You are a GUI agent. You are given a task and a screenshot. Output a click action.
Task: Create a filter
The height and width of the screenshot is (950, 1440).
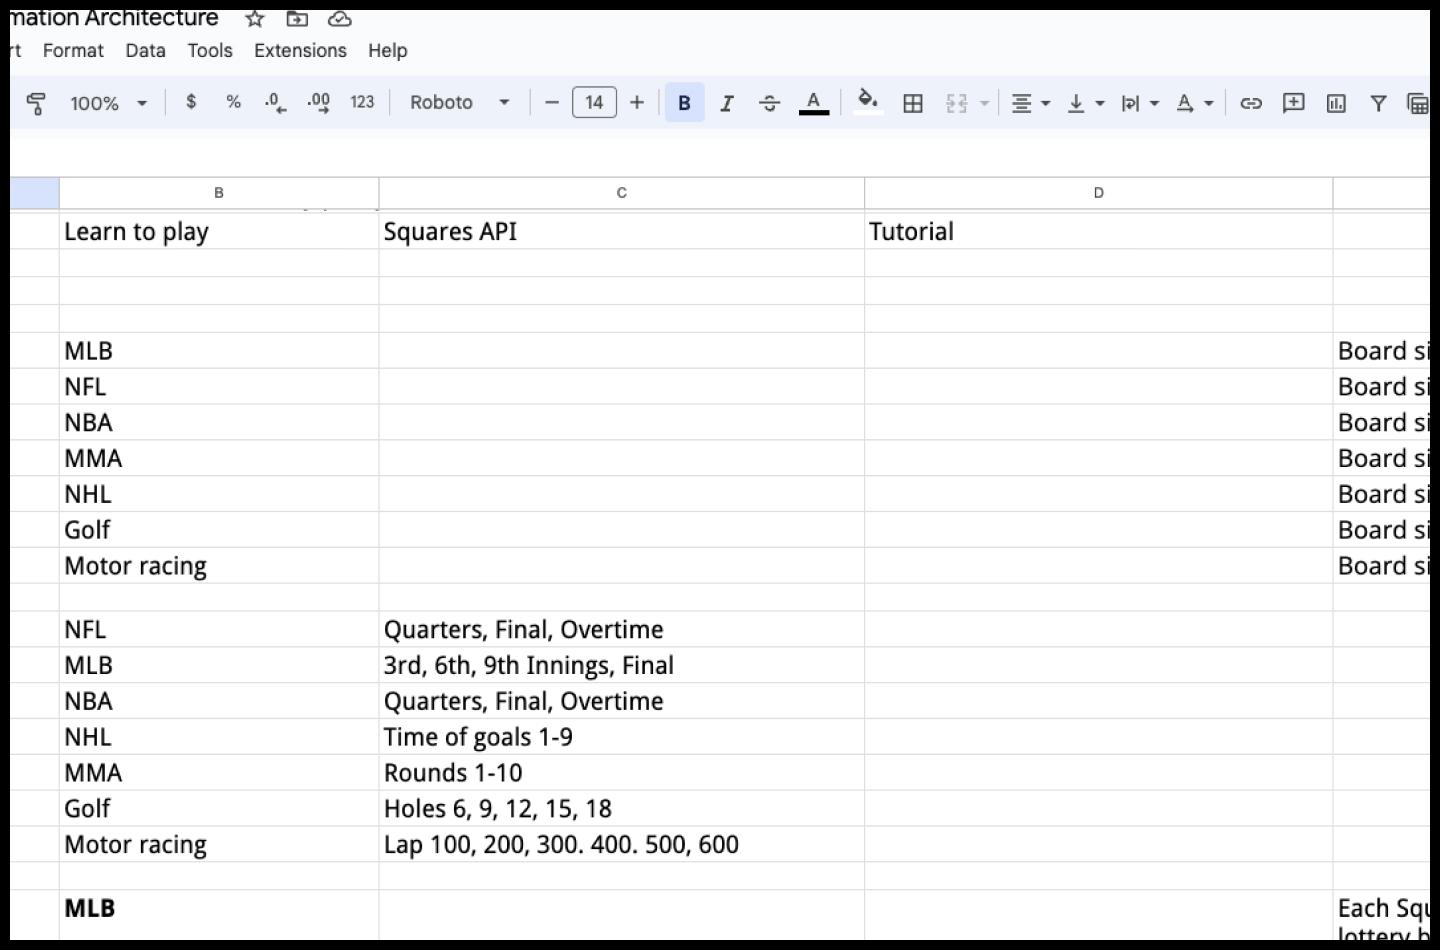(1378, 103)
